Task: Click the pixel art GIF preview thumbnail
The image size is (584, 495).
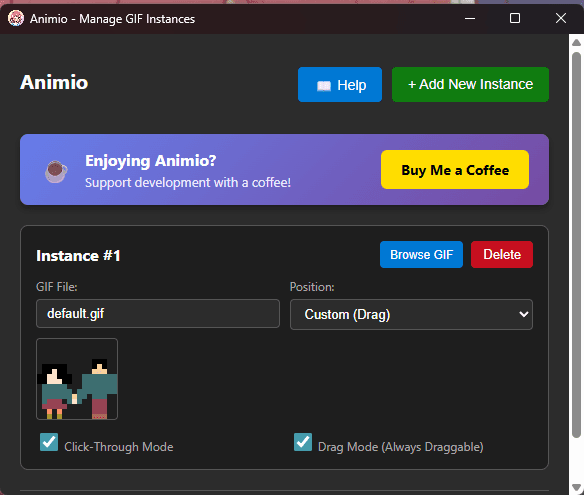Action: coord(77,379)
